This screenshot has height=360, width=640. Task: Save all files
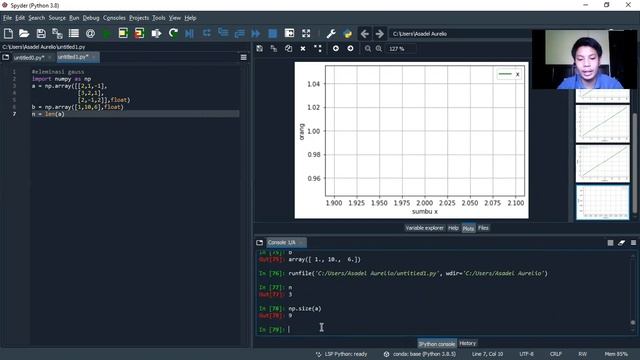(57, 33)
